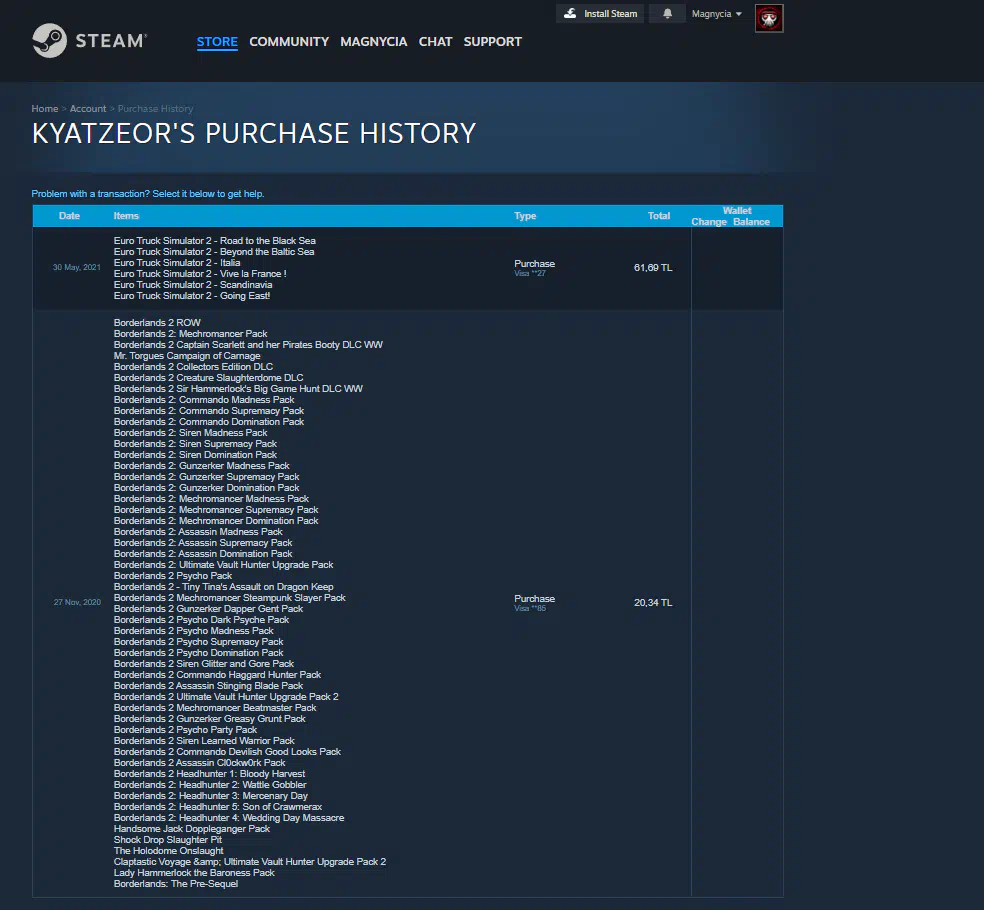Click the 20,34 TL total
984x910 pixels.
(653, 603)
